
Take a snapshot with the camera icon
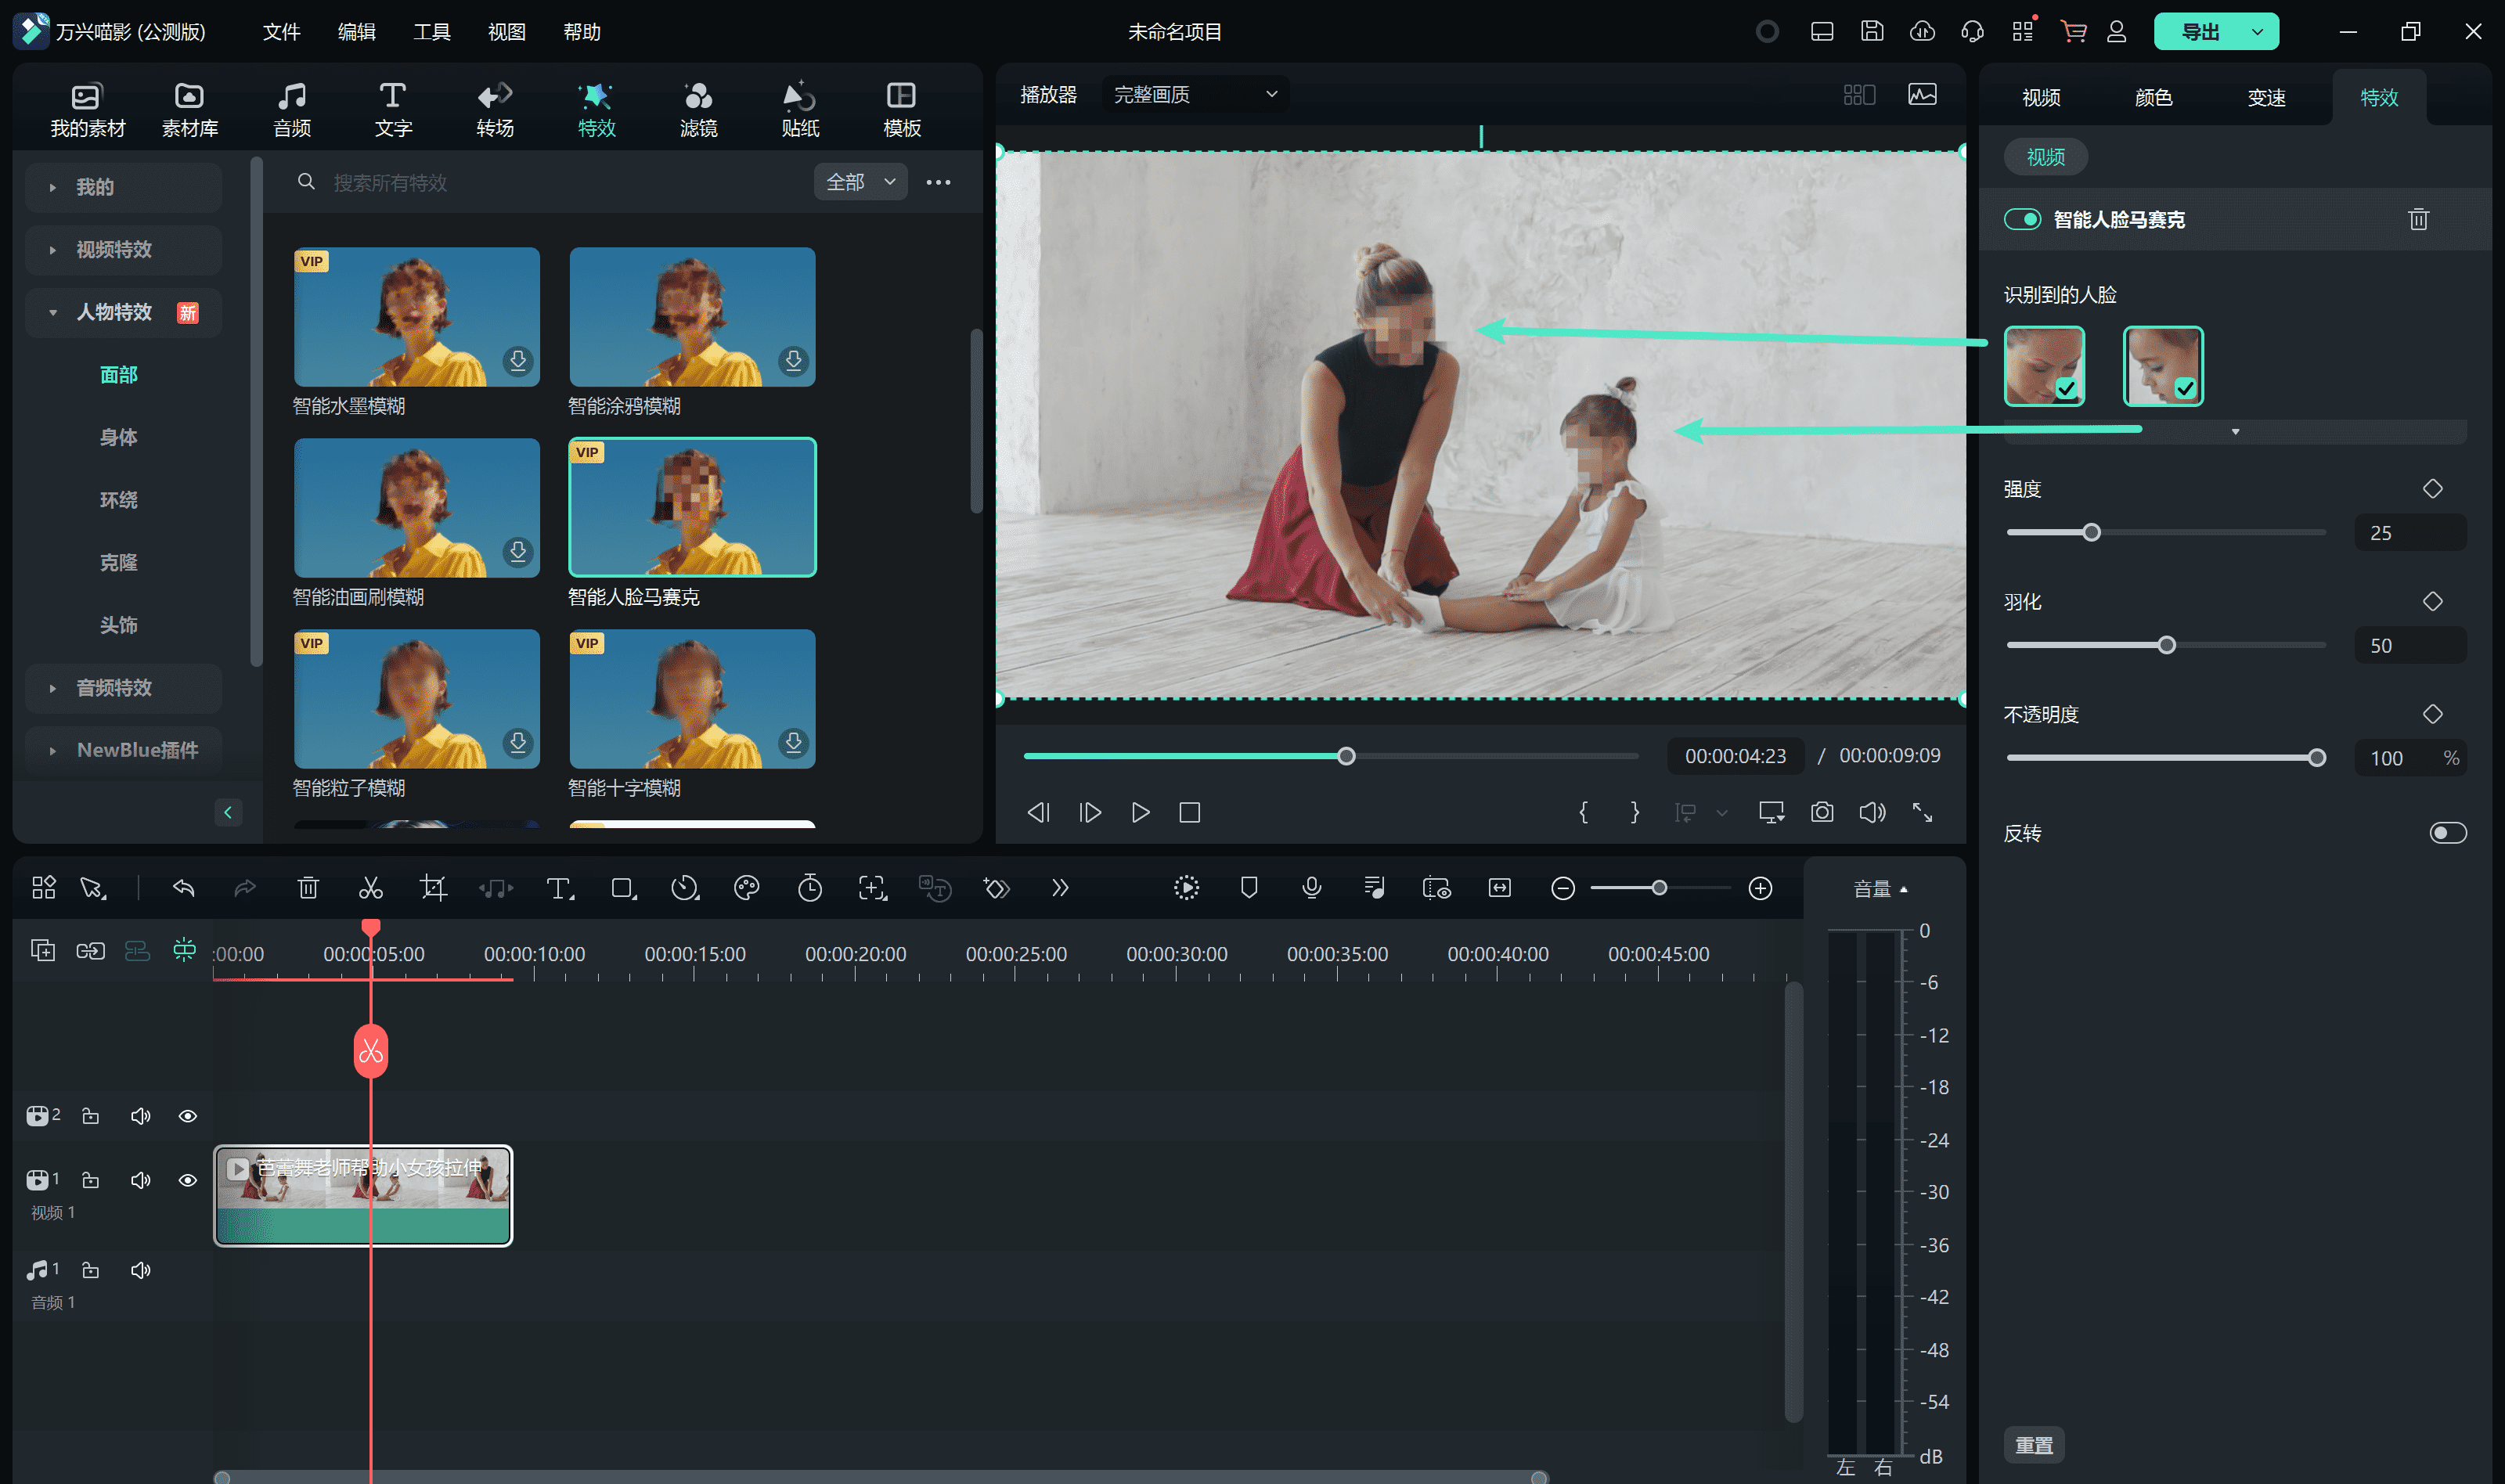pos(1822,812)
